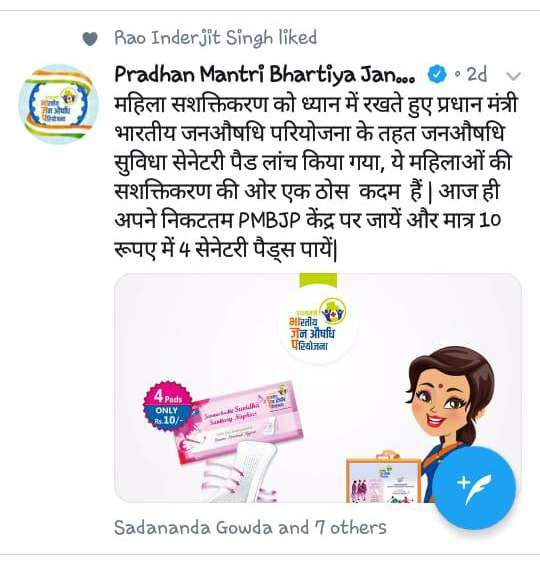Open Rao Inderjit Singh liked label
The height and width of the screenshot is (562, 540).
(216, 38)
